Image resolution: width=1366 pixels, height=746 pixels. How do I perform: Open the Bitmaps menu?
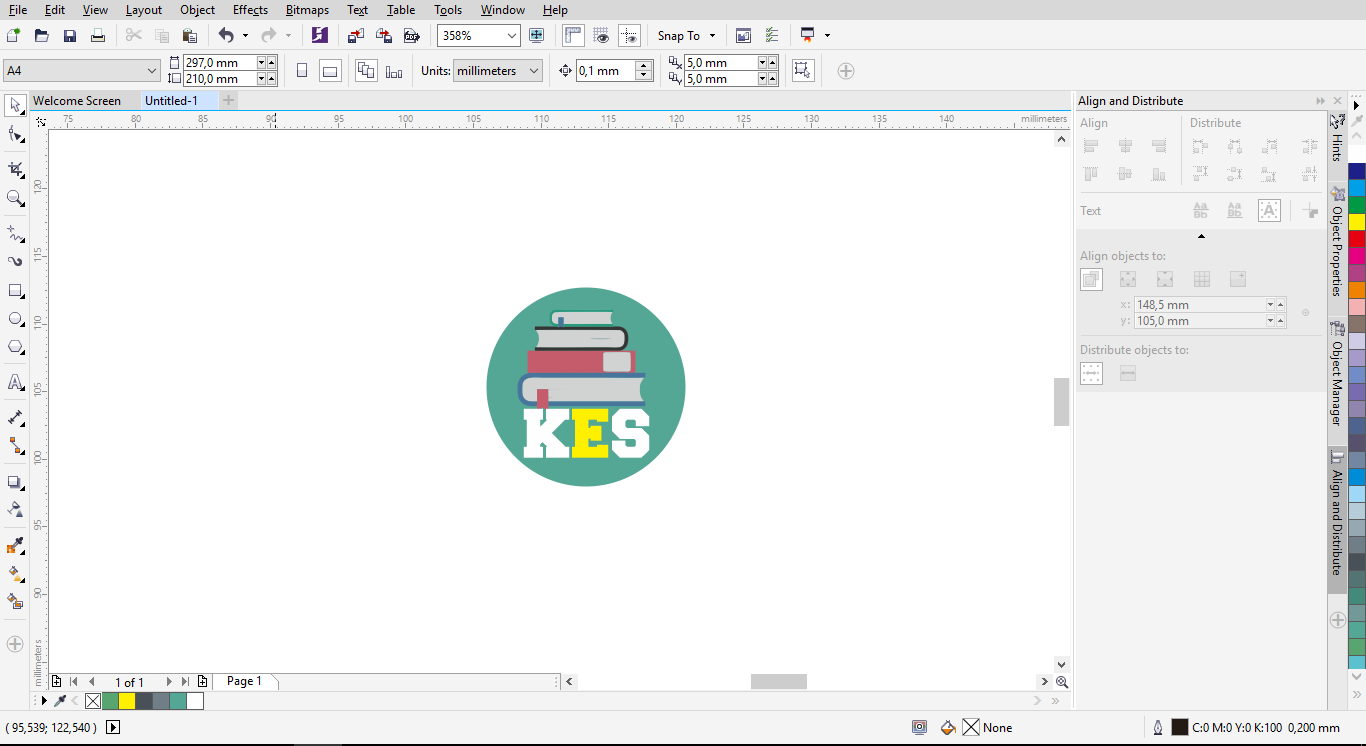pyautogui.click(x=307, y=10)
